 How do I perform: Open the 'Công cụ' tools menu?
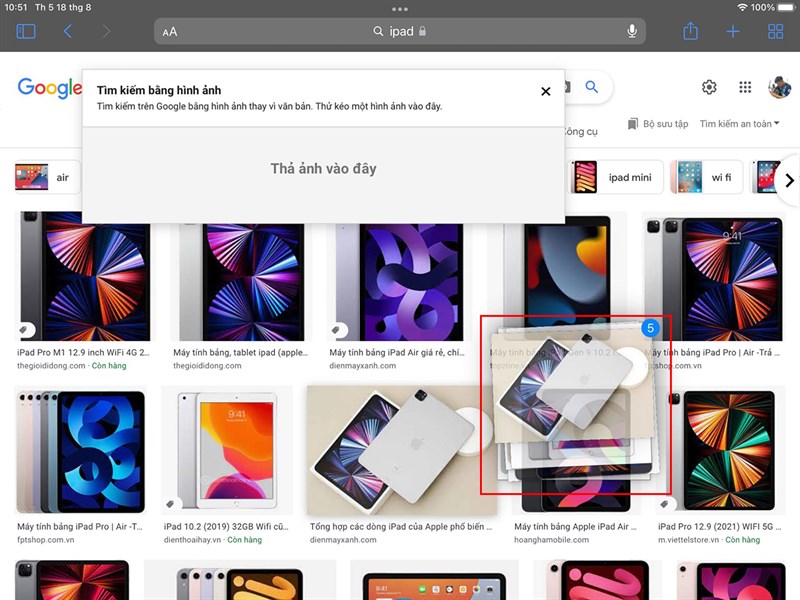click(583, 131)
